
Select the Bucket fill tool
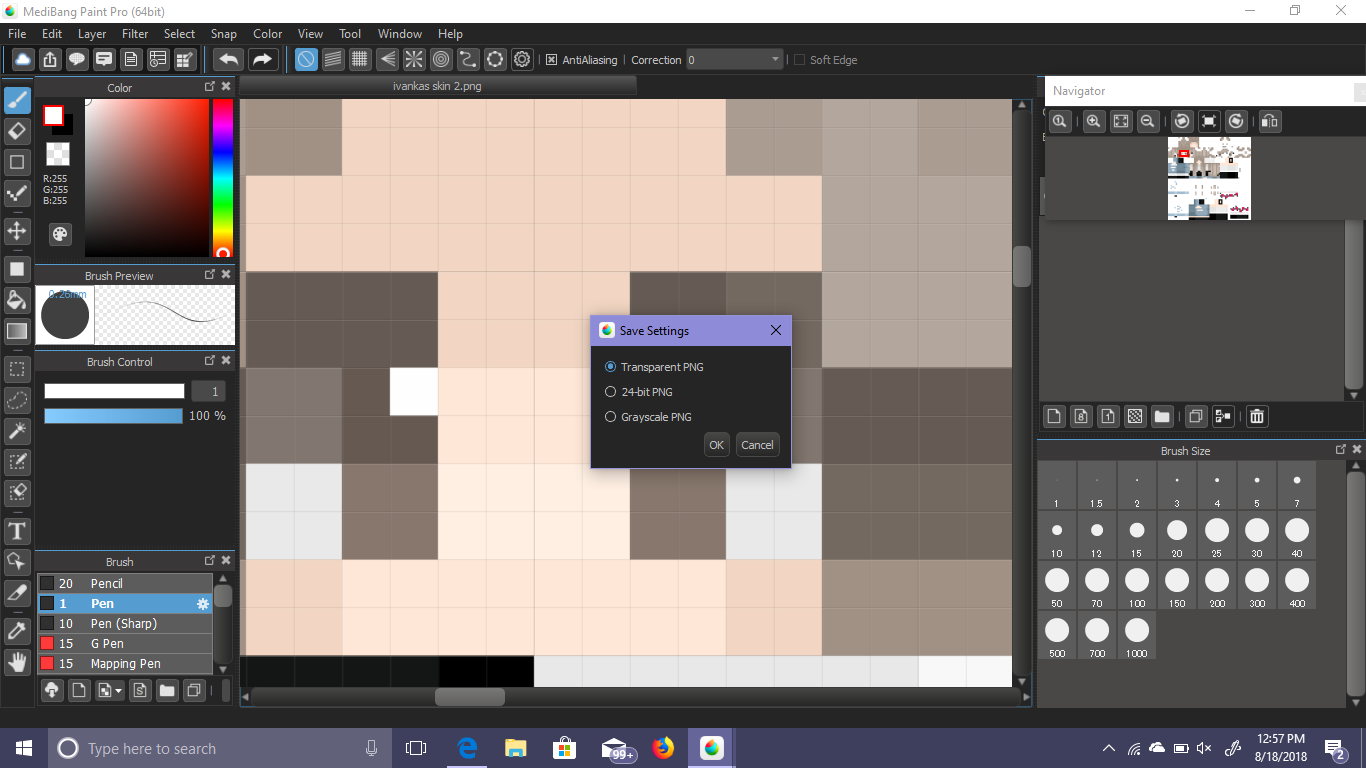click(x=17, y=299)
